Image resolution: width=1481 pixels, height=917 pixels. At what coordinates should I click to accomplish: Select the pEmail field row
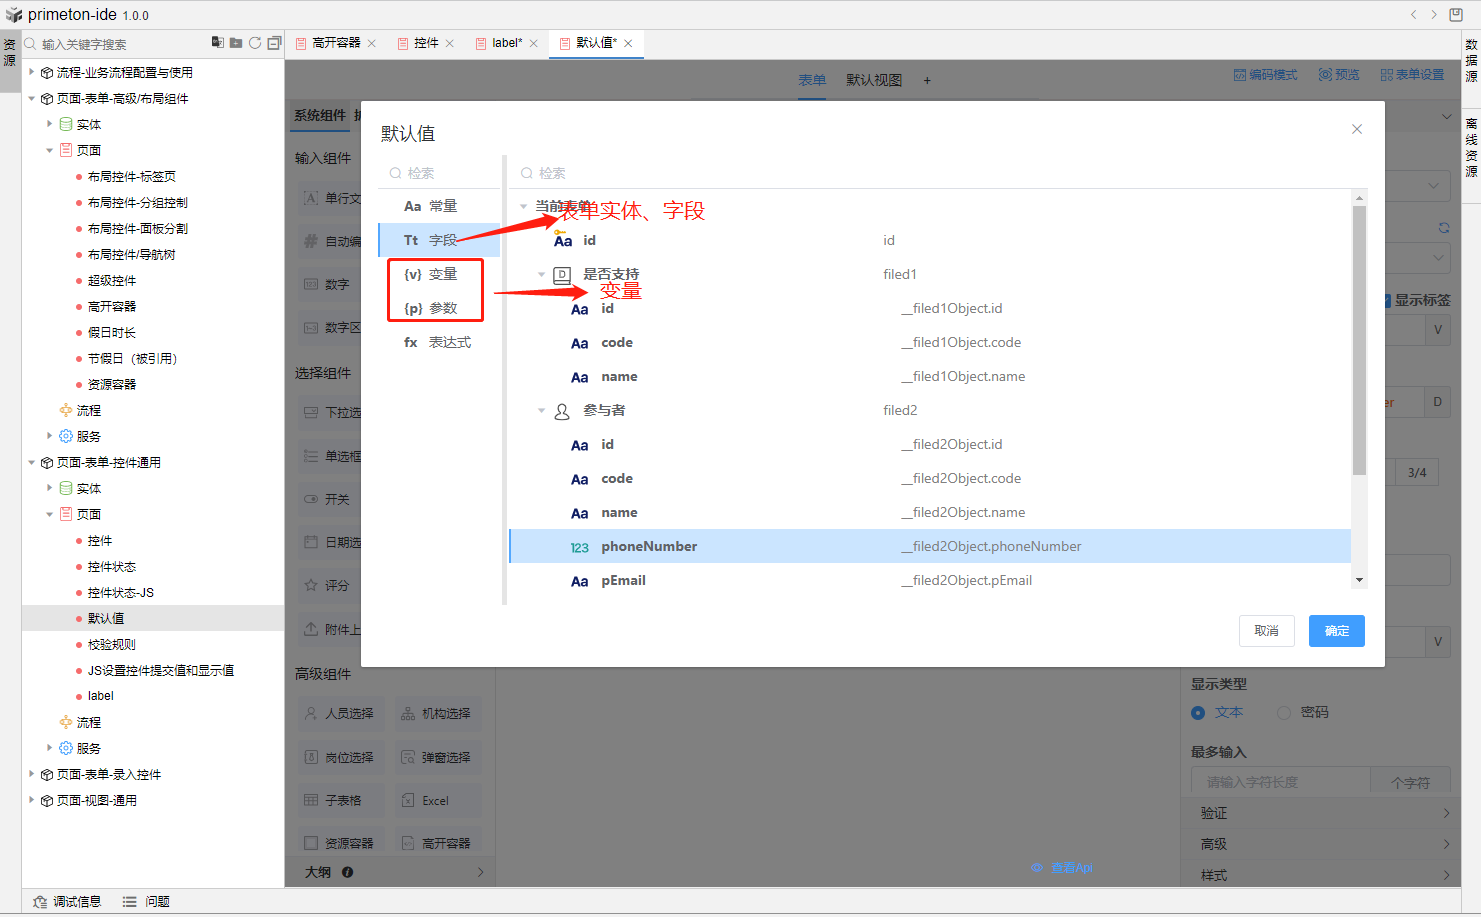pyautogui.click(x=623, y=581)
